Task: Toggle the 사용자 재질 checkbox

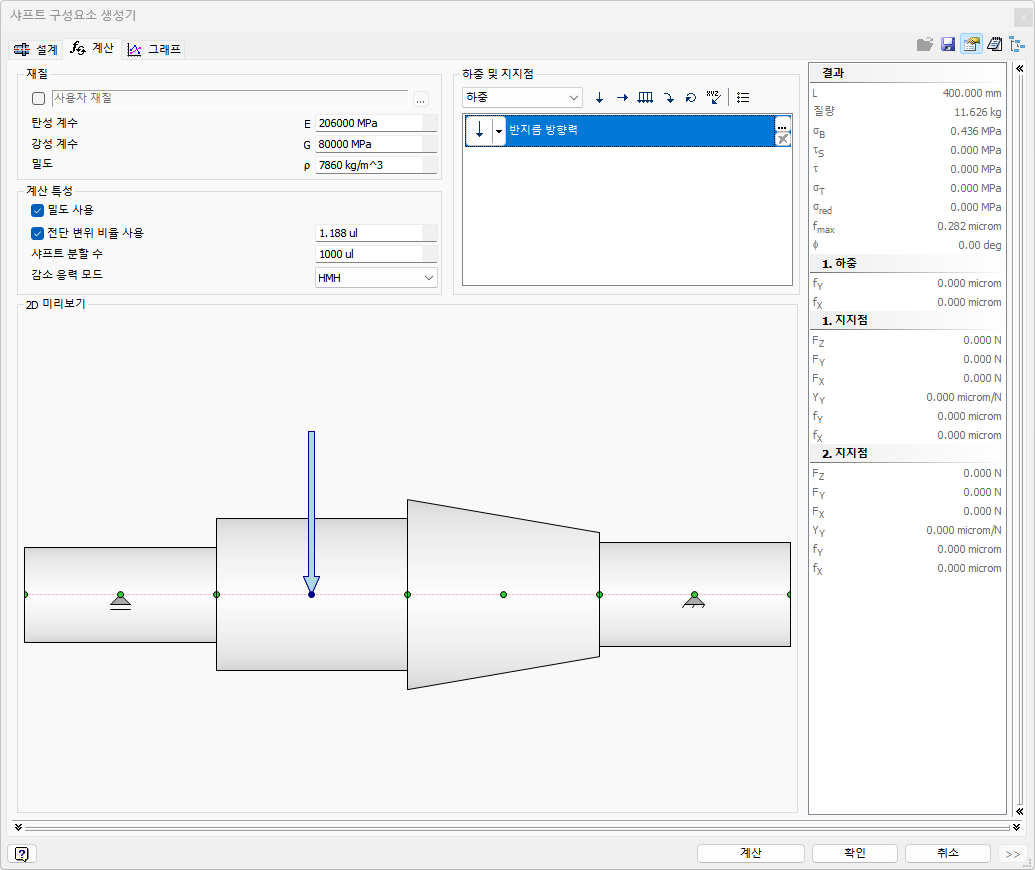Action: tap(38, 98)
